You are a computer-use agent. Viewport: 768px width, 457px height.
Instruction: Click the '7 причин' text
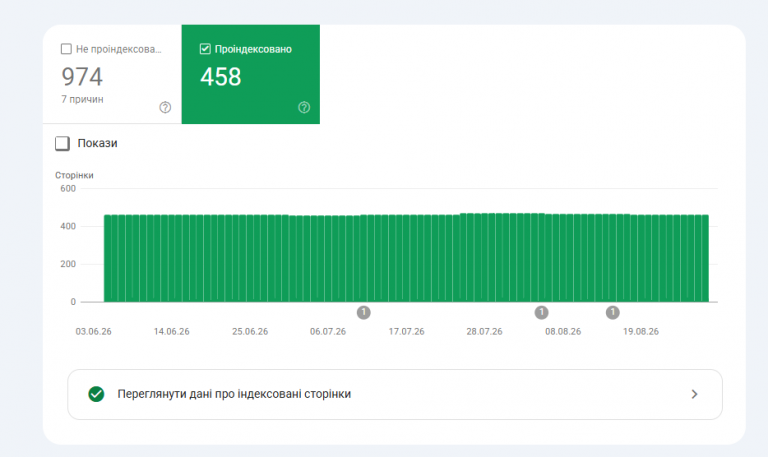point(82,99)
